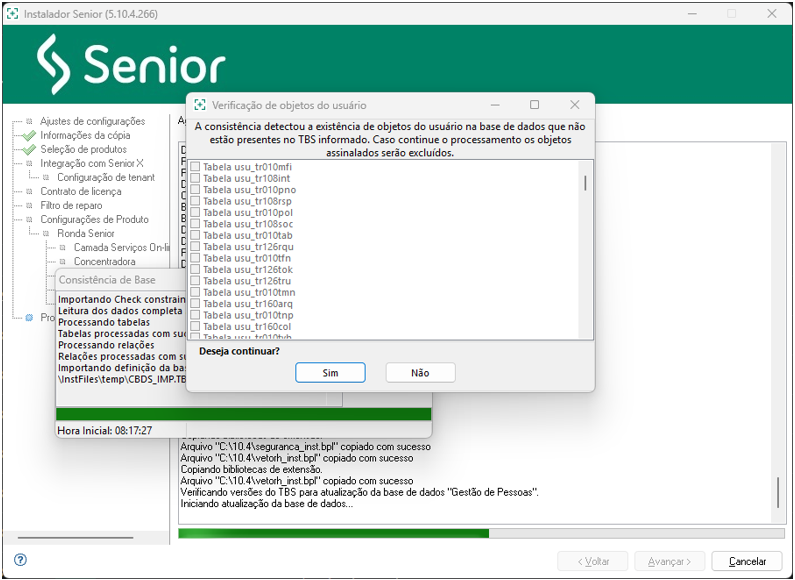This screenshot has width=795, height=580.
Task: Tick the Tabela usu_tr108rsp checkbox
Action: coord(195,201)
